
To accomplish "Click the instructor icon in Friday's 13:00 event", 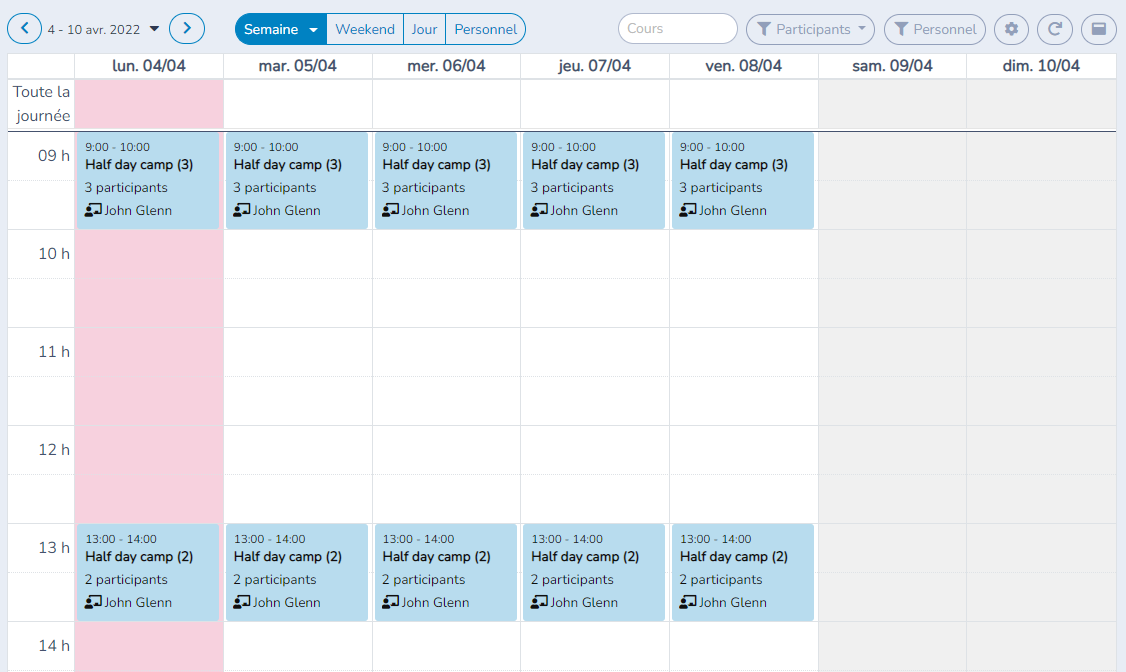I will pos(688,602).
